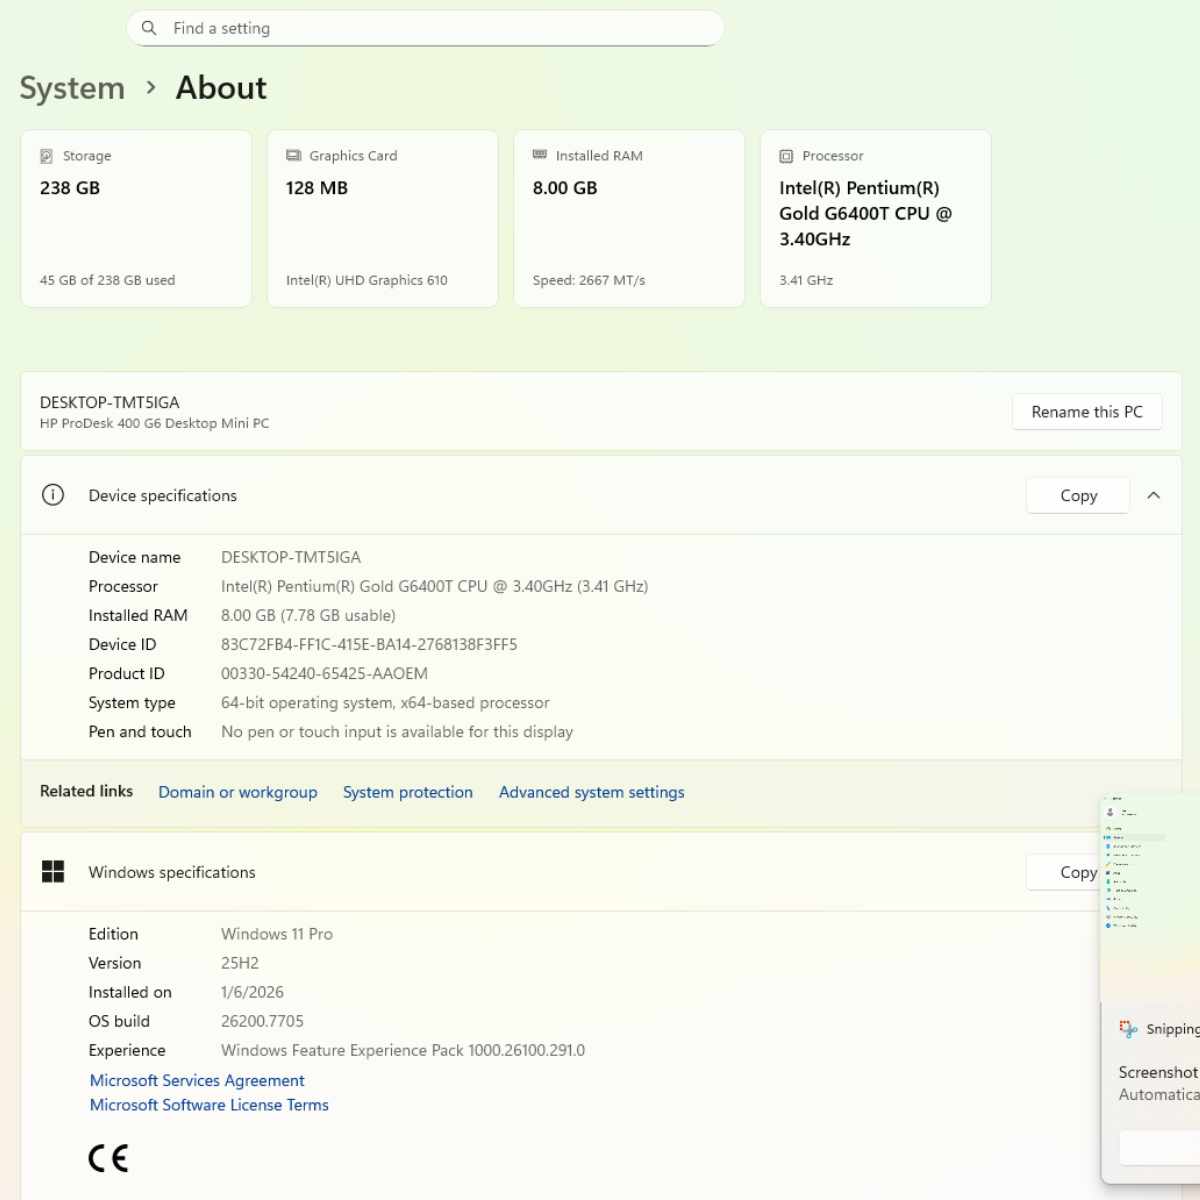
Task: Click the Speed: 2667 MT/s text
Action: [x=589, y=280]
